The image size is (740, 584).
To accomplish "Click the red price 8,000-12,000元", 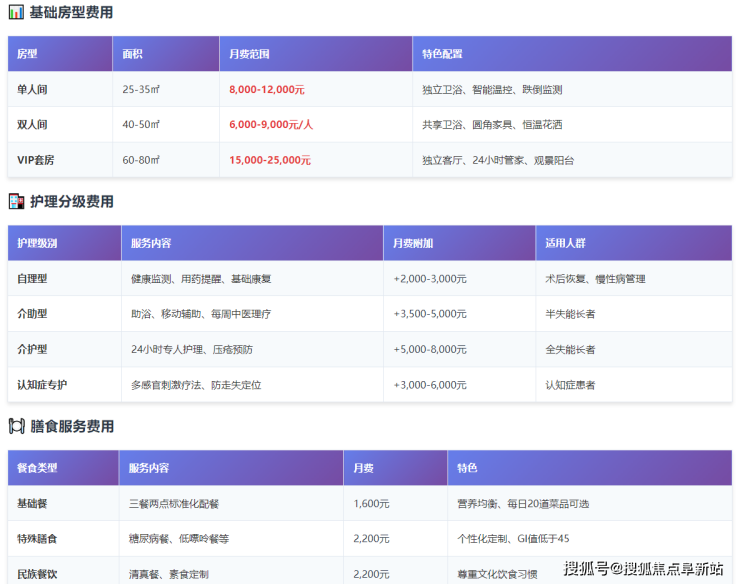I will 267,89.
